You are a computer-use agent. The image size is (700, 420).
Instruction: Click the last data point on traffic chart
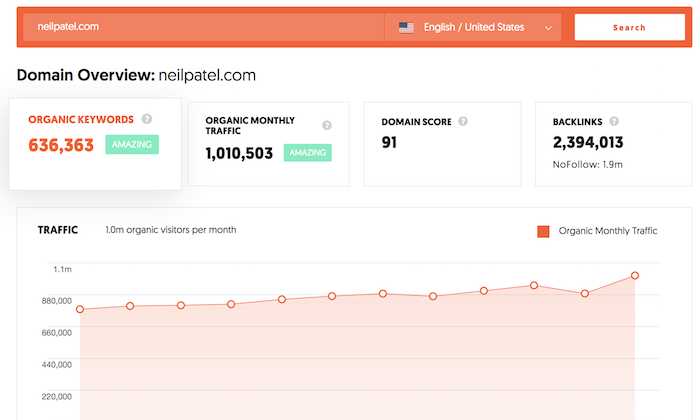point(634,276)
